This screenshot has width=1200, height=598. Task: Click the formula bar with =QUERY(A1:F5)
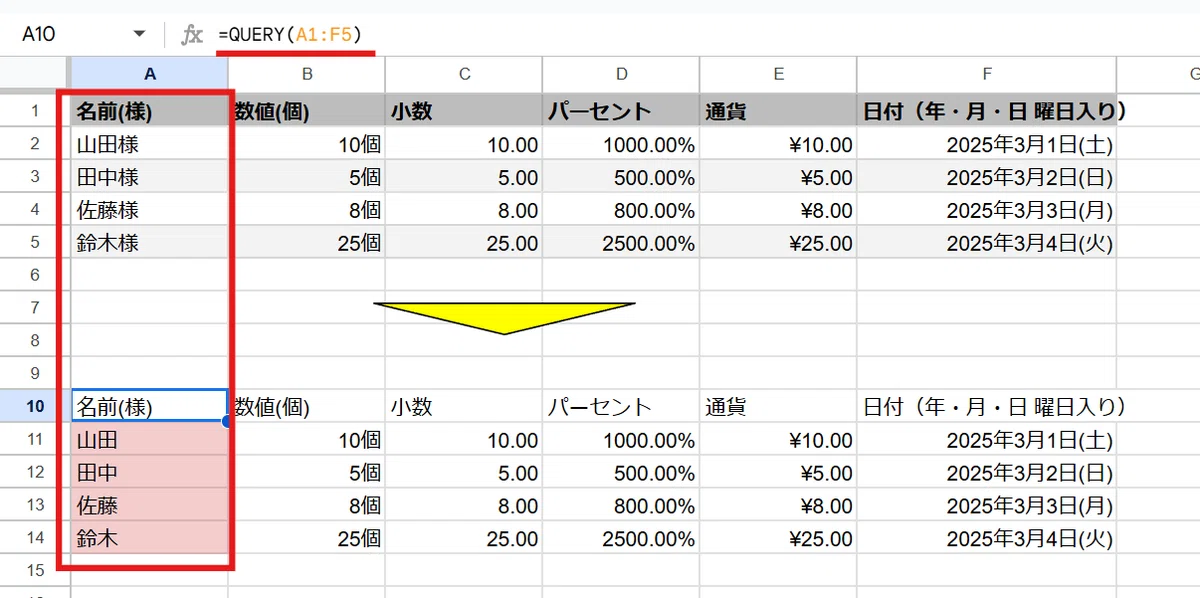[700, 35]
